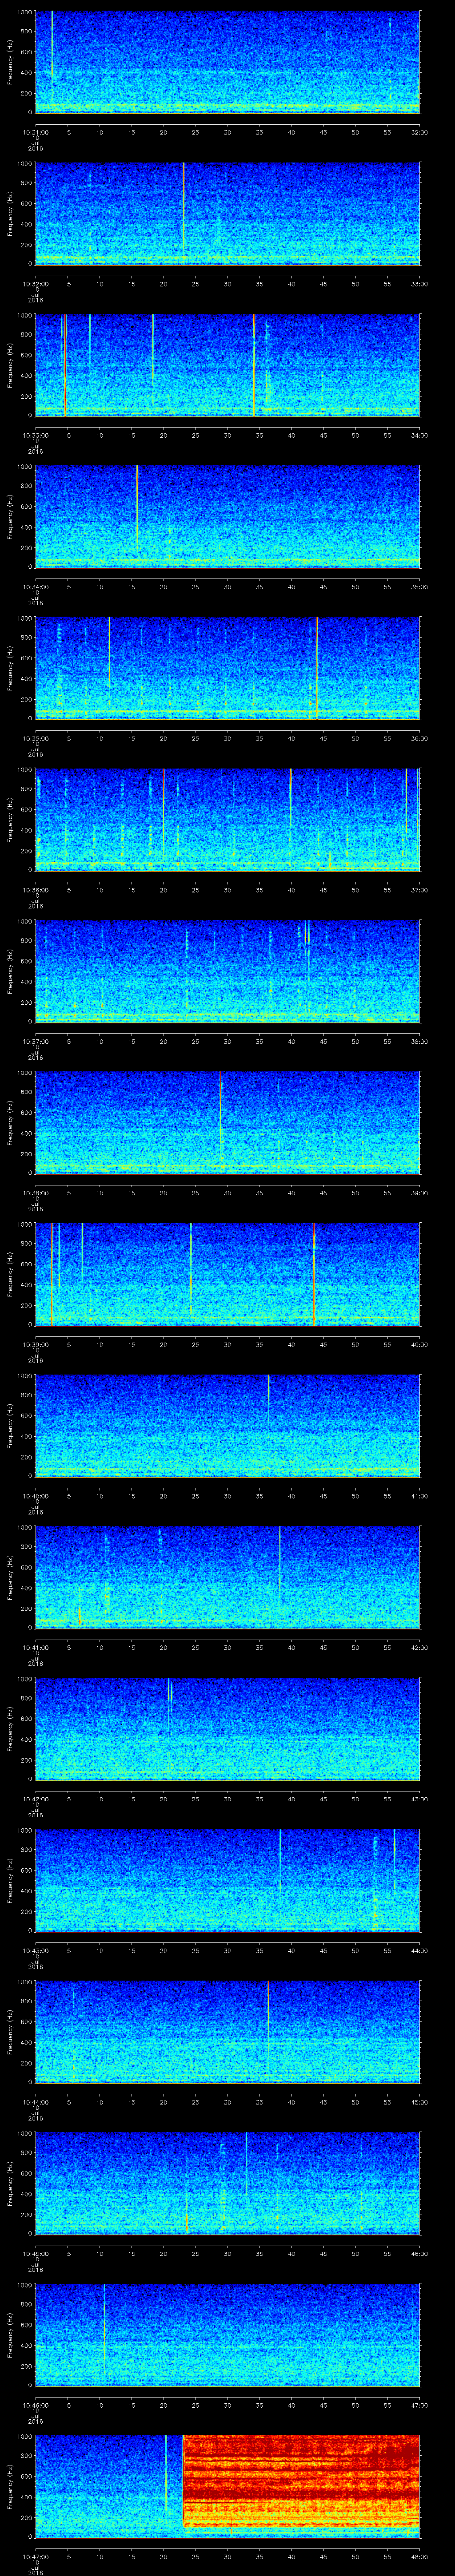Click the '10:47:00' start time label
This screenshot has width=455, height=2576.
pos(36,2556)
